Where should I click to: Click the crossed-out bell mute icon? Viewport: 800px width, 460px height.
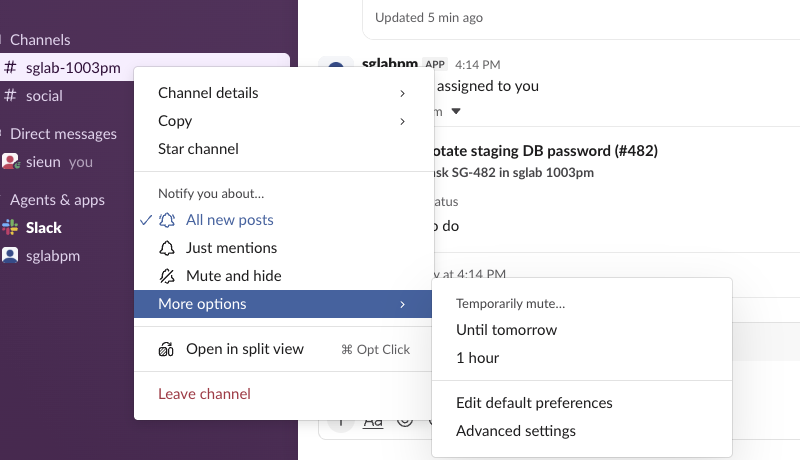tap(167, 276)
